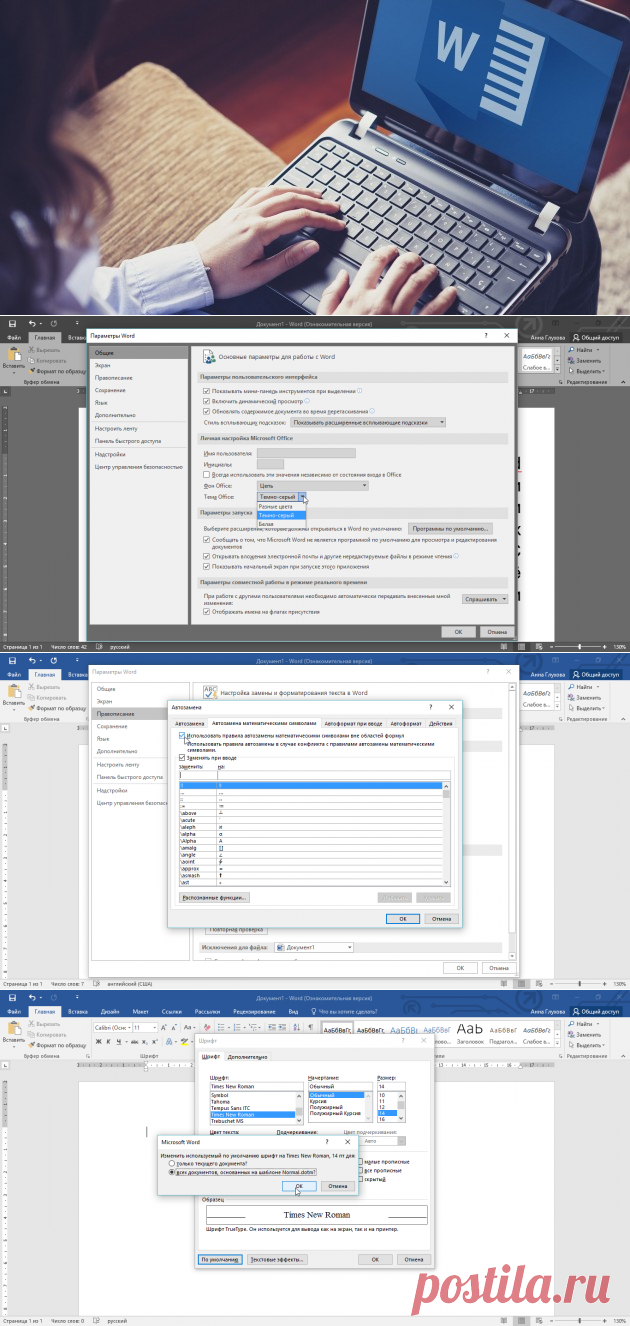Open the 'Рецензирование' ribbon tab
Screen dimensions: 630x1326
(253, 1012)
